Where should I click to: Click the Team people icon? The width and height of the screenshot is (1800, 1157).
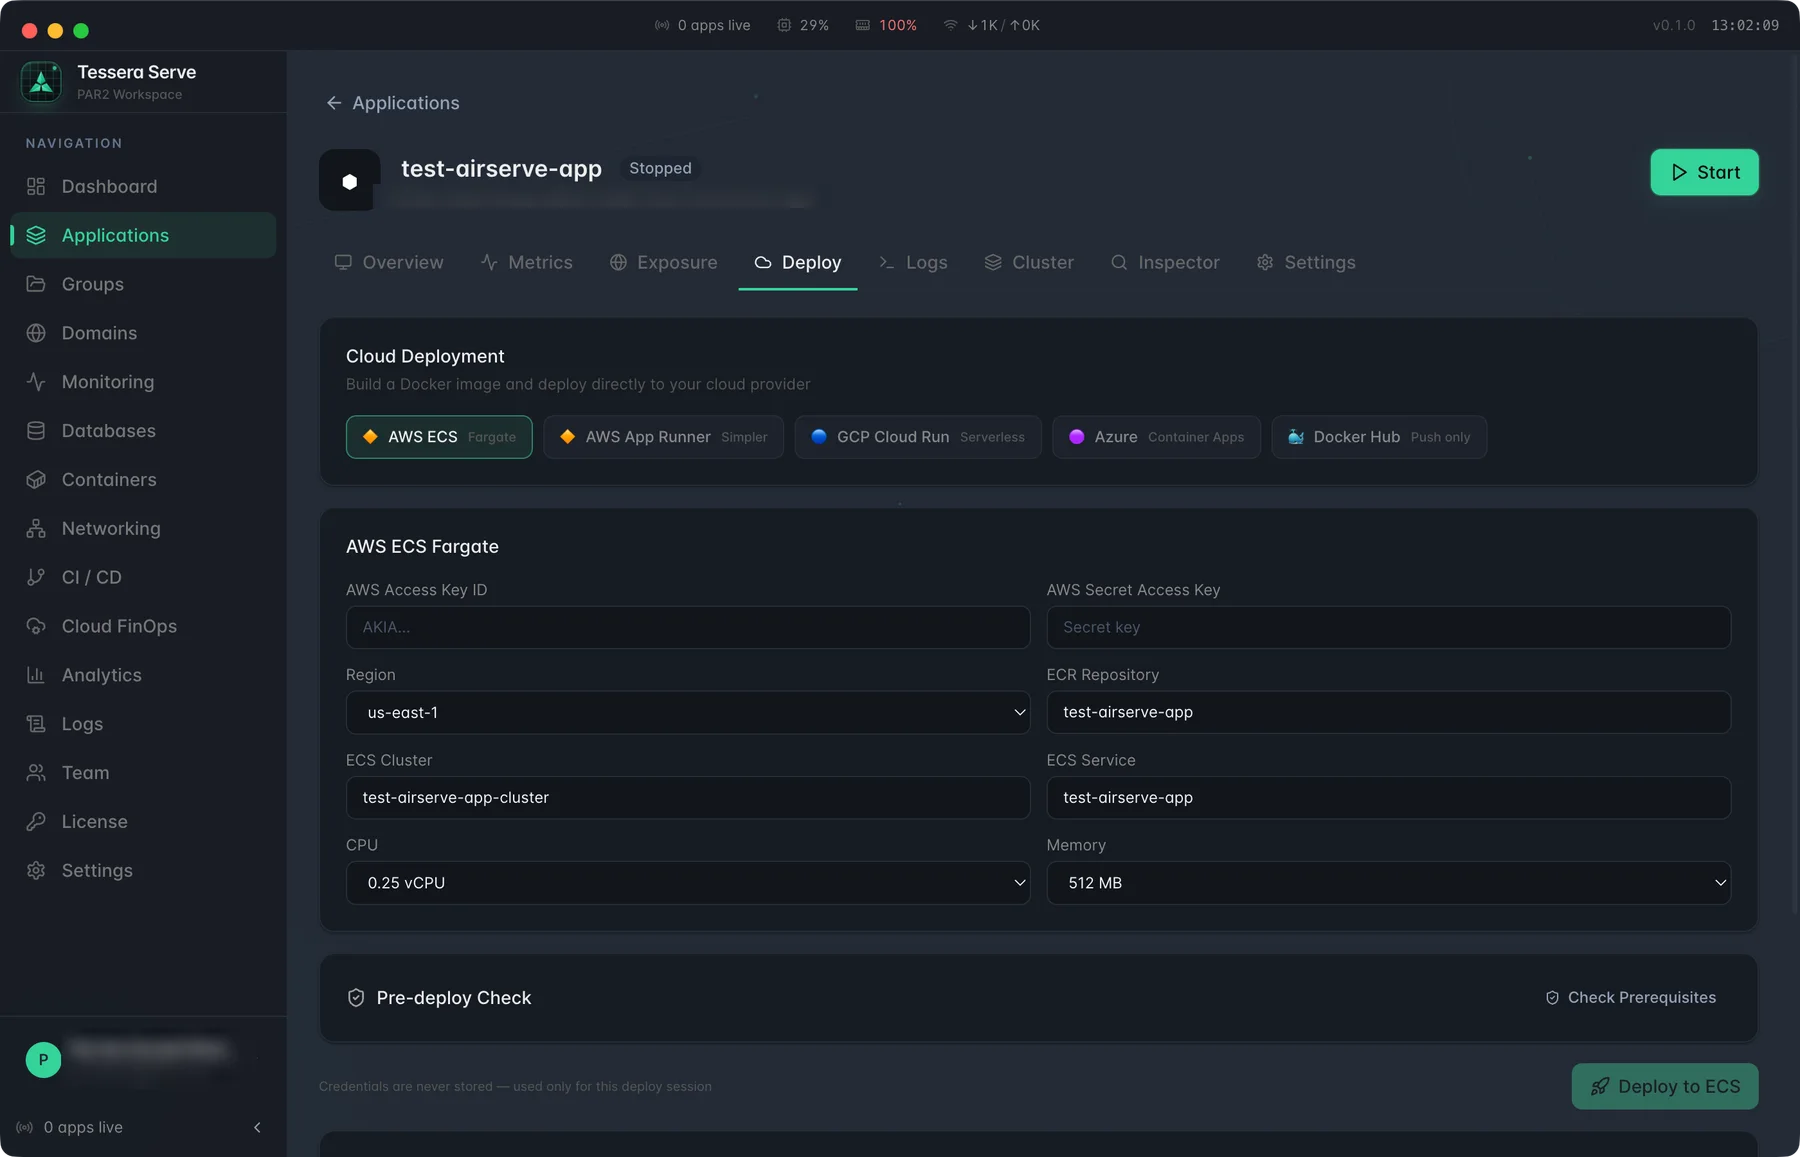point(36,773)
